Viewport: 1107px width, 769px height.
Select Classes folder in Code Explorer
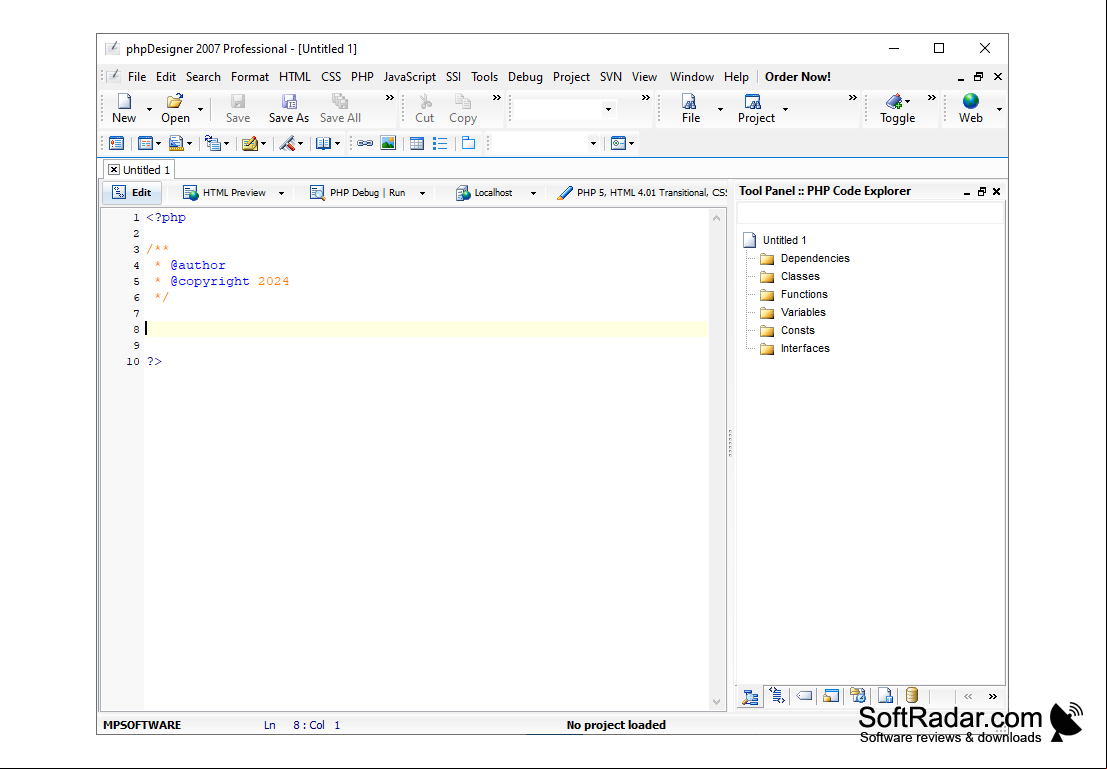click(800, 277)
